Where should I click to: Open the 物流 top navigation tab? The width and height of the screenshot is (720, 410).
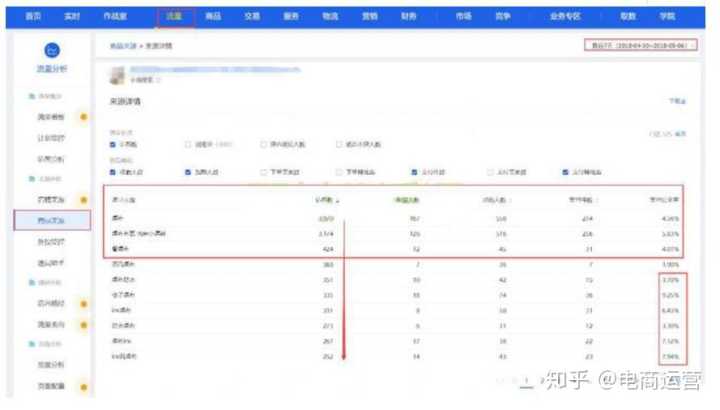point(330,16)
